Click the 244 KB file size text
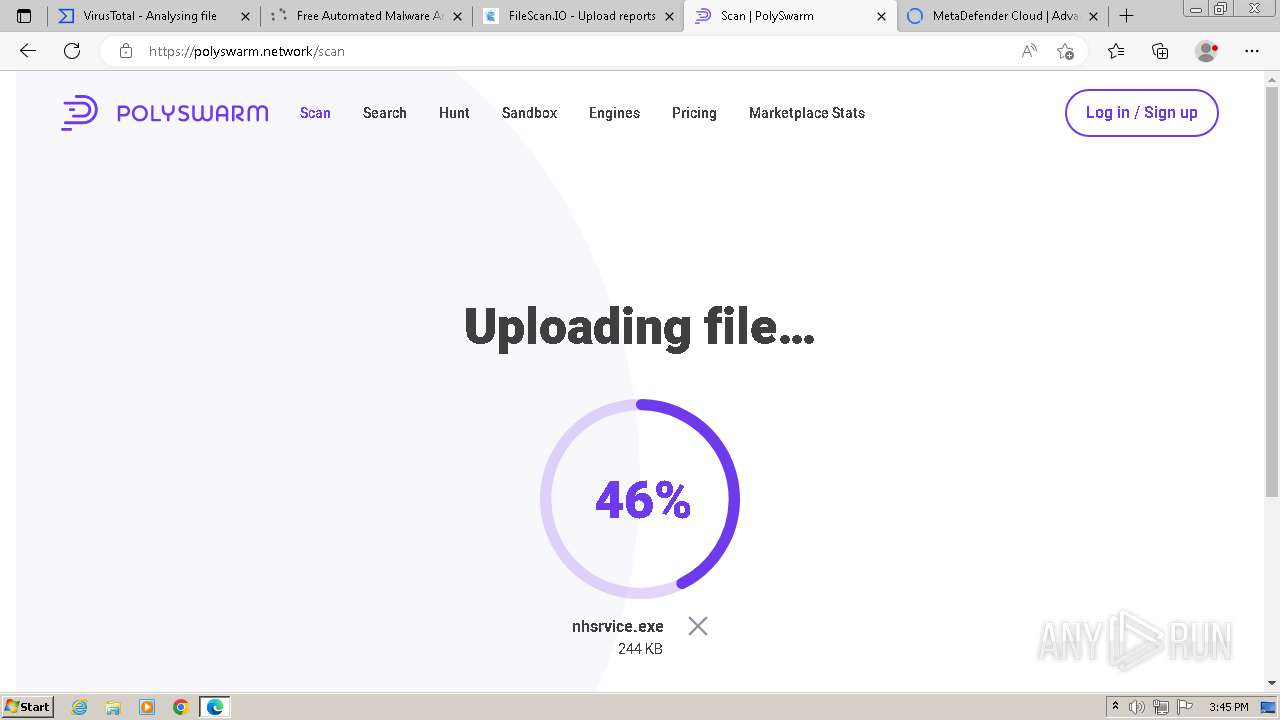Viewport: 1280px width, 720px height. tap(640, 649)
